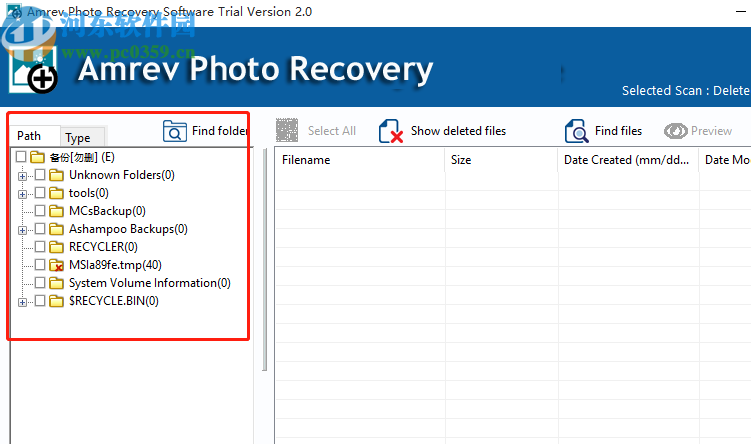Click the drive E folder icon

pyautogui.click(x=37, y=157)
